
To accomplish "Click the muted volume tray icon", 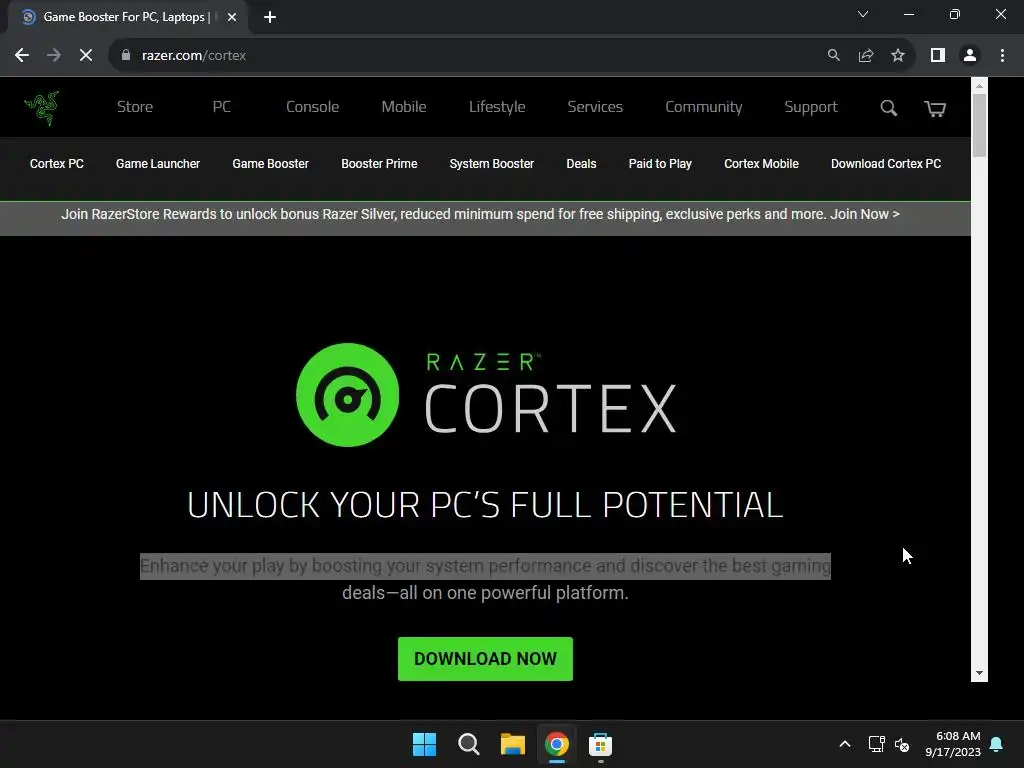I will (x=902, y=744).
